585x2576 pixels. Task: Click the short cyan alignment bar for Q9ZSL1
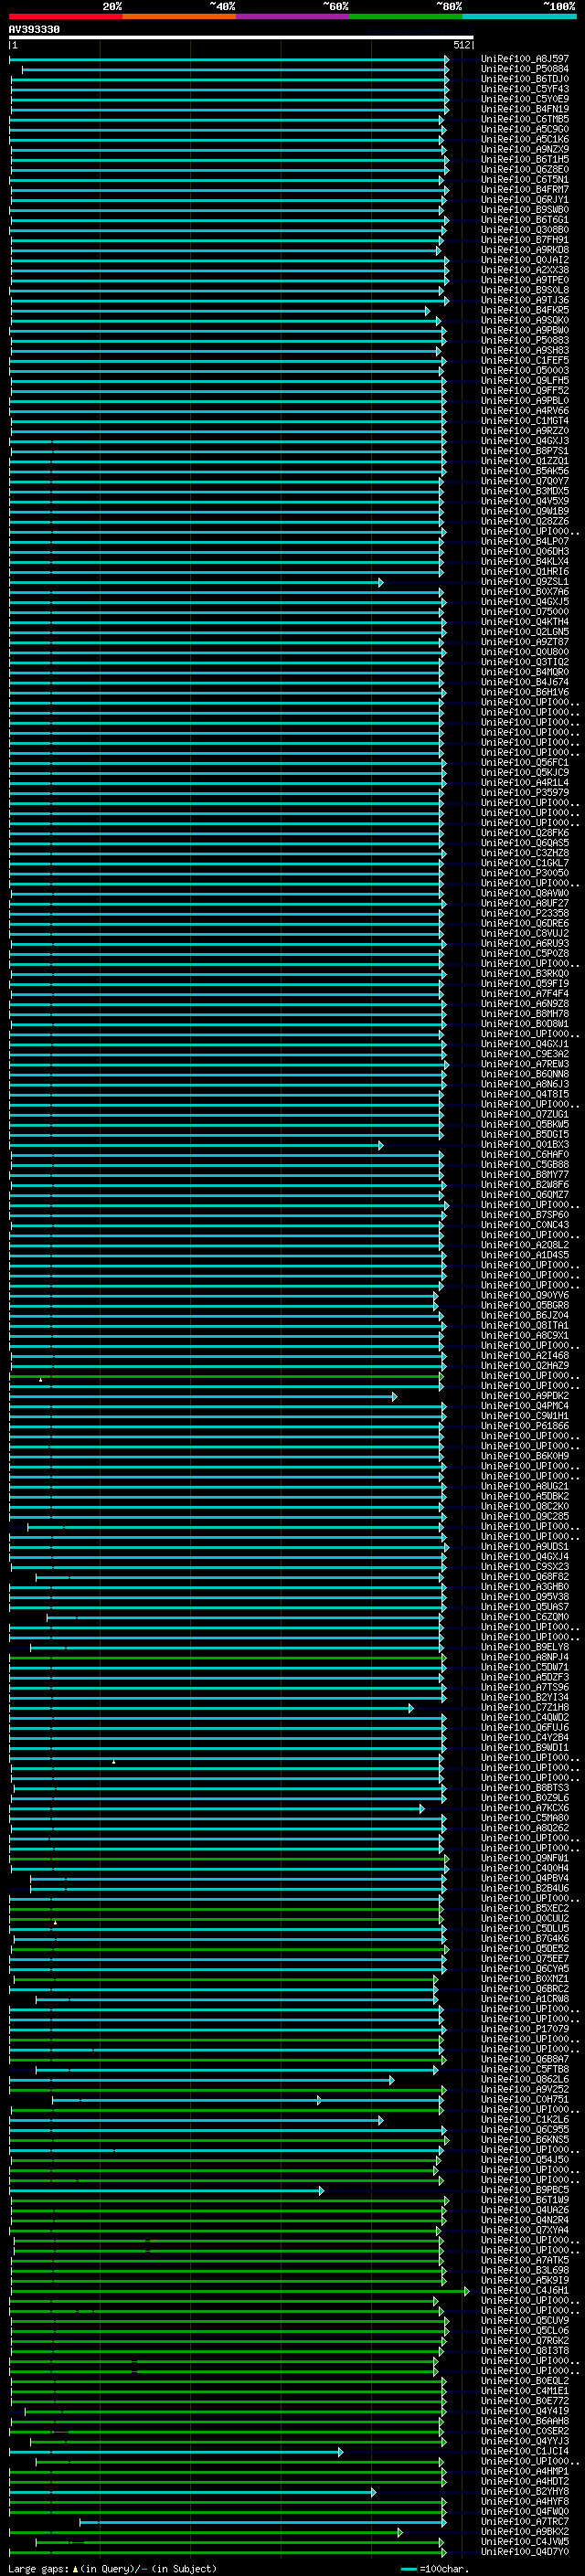[196, 582]
